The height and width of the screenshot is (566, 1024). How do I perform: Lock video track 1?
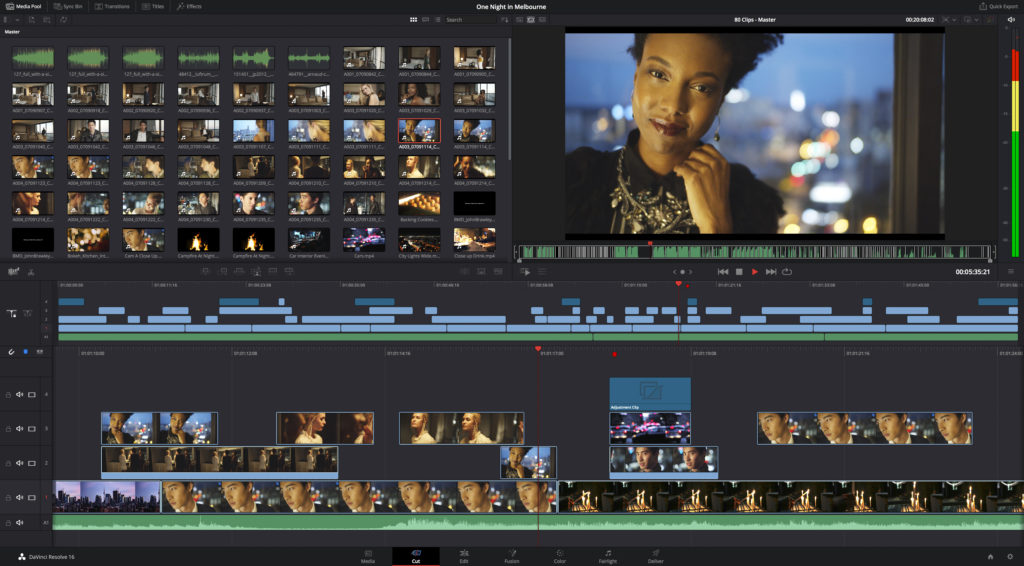coord(8,497)
